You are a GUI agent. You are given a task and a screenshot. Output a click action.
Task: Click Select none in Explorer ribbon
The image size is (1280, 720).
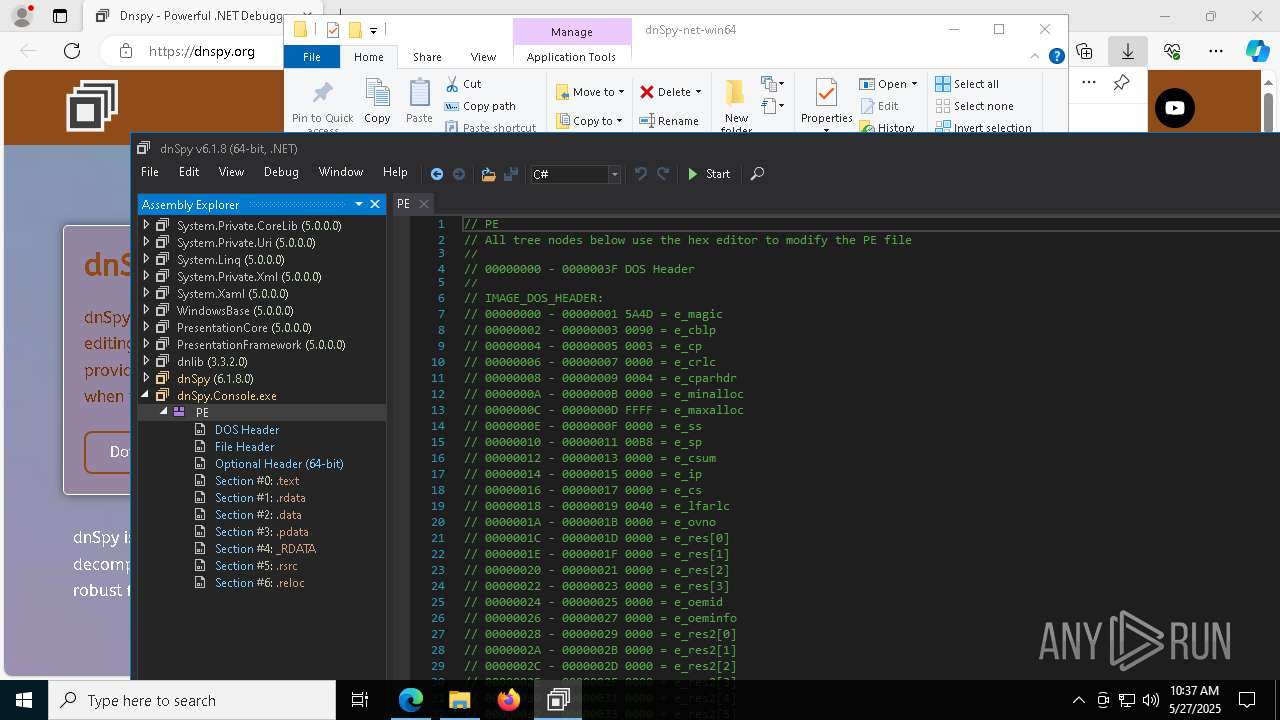(x=974, y=106)
